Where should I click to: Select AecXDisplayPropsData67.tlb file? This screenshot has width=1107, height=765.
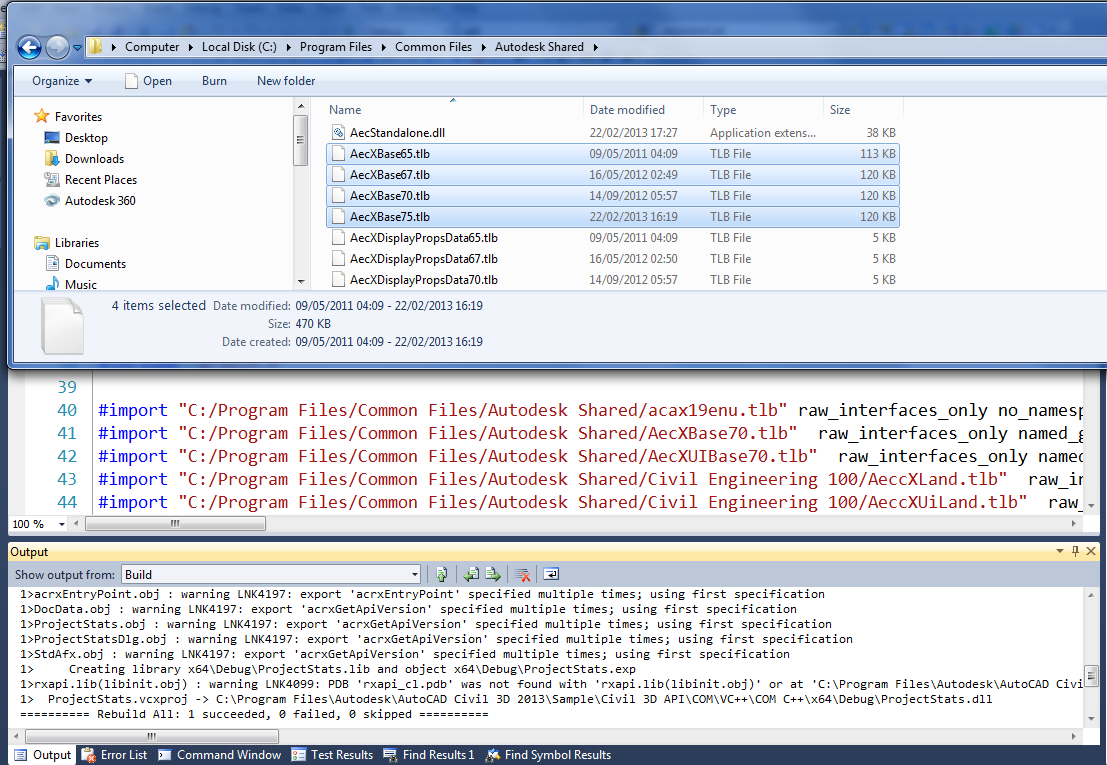click(x=613, y=259)
